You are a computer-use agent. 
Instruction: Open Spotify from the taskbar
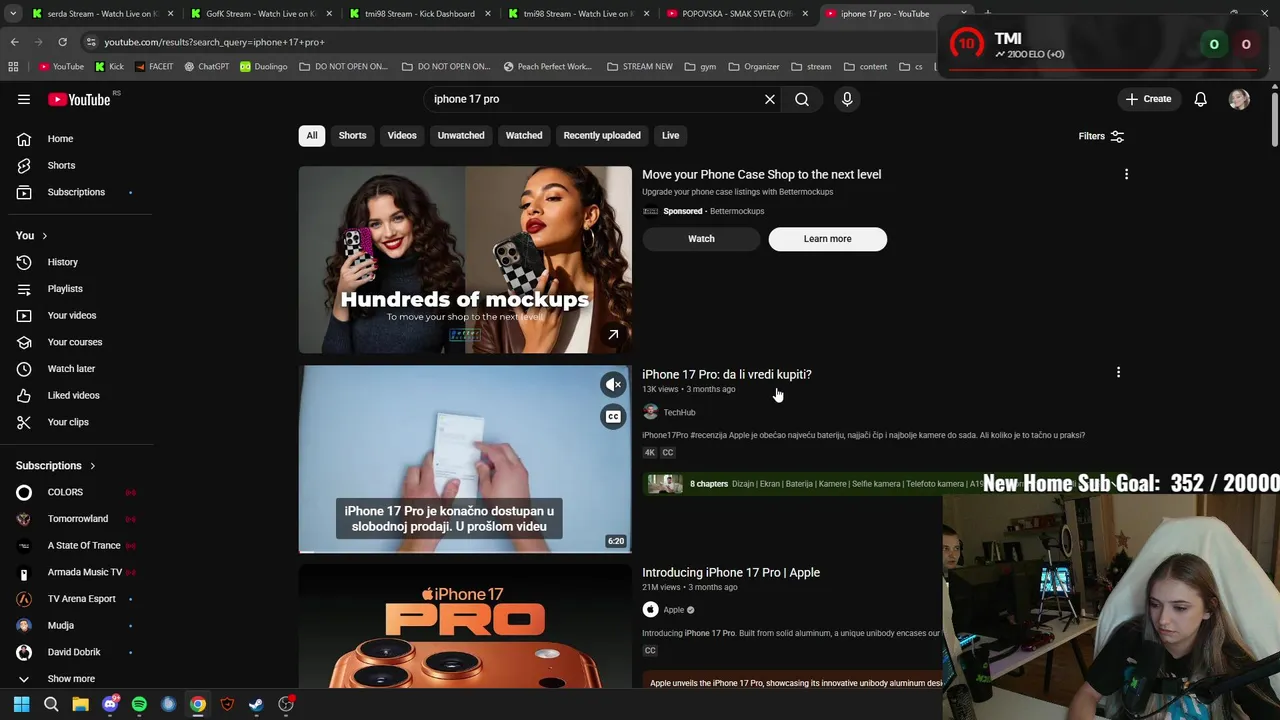coord(139,704)
